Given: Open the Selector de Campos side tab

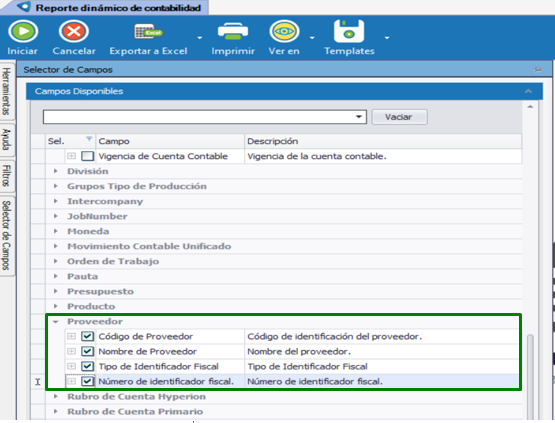Looking at the screenshot, I should 6,235.
